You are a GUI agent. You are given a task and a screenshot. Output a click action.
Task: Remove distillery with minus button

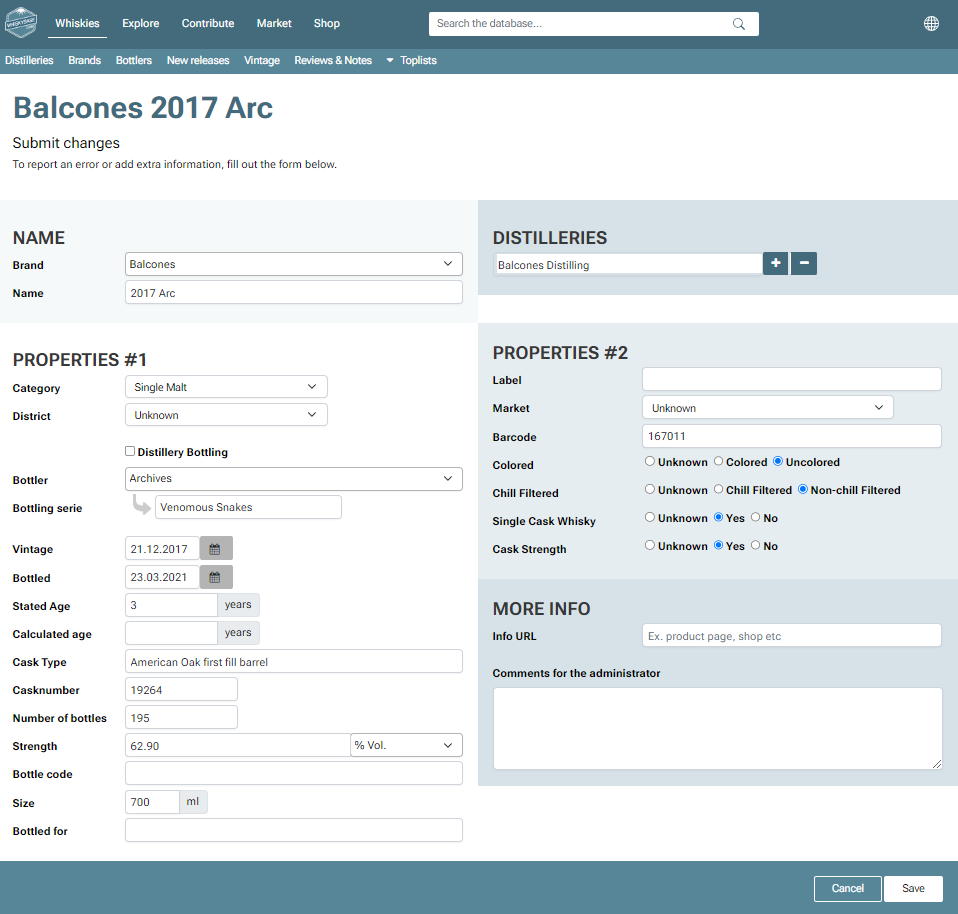[804, 263]
